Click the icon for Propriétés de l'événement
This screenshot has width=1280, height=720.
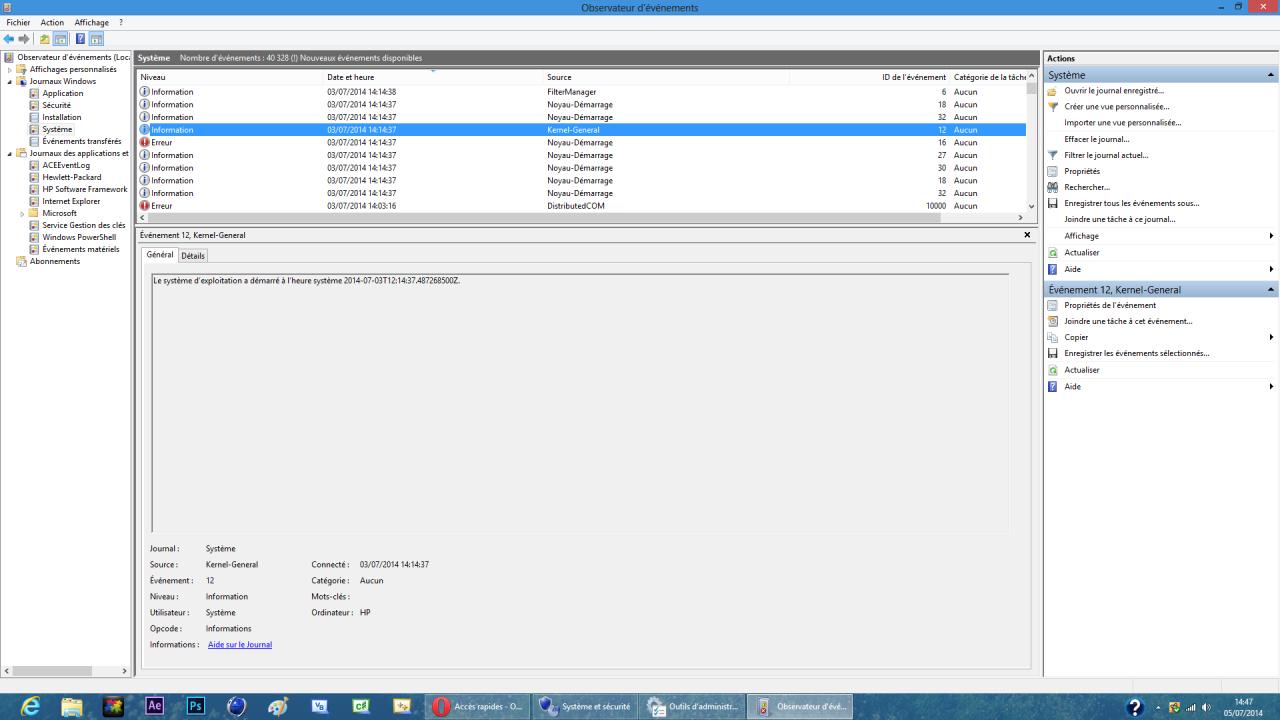pyautogui.click(x=1052, y=305)
